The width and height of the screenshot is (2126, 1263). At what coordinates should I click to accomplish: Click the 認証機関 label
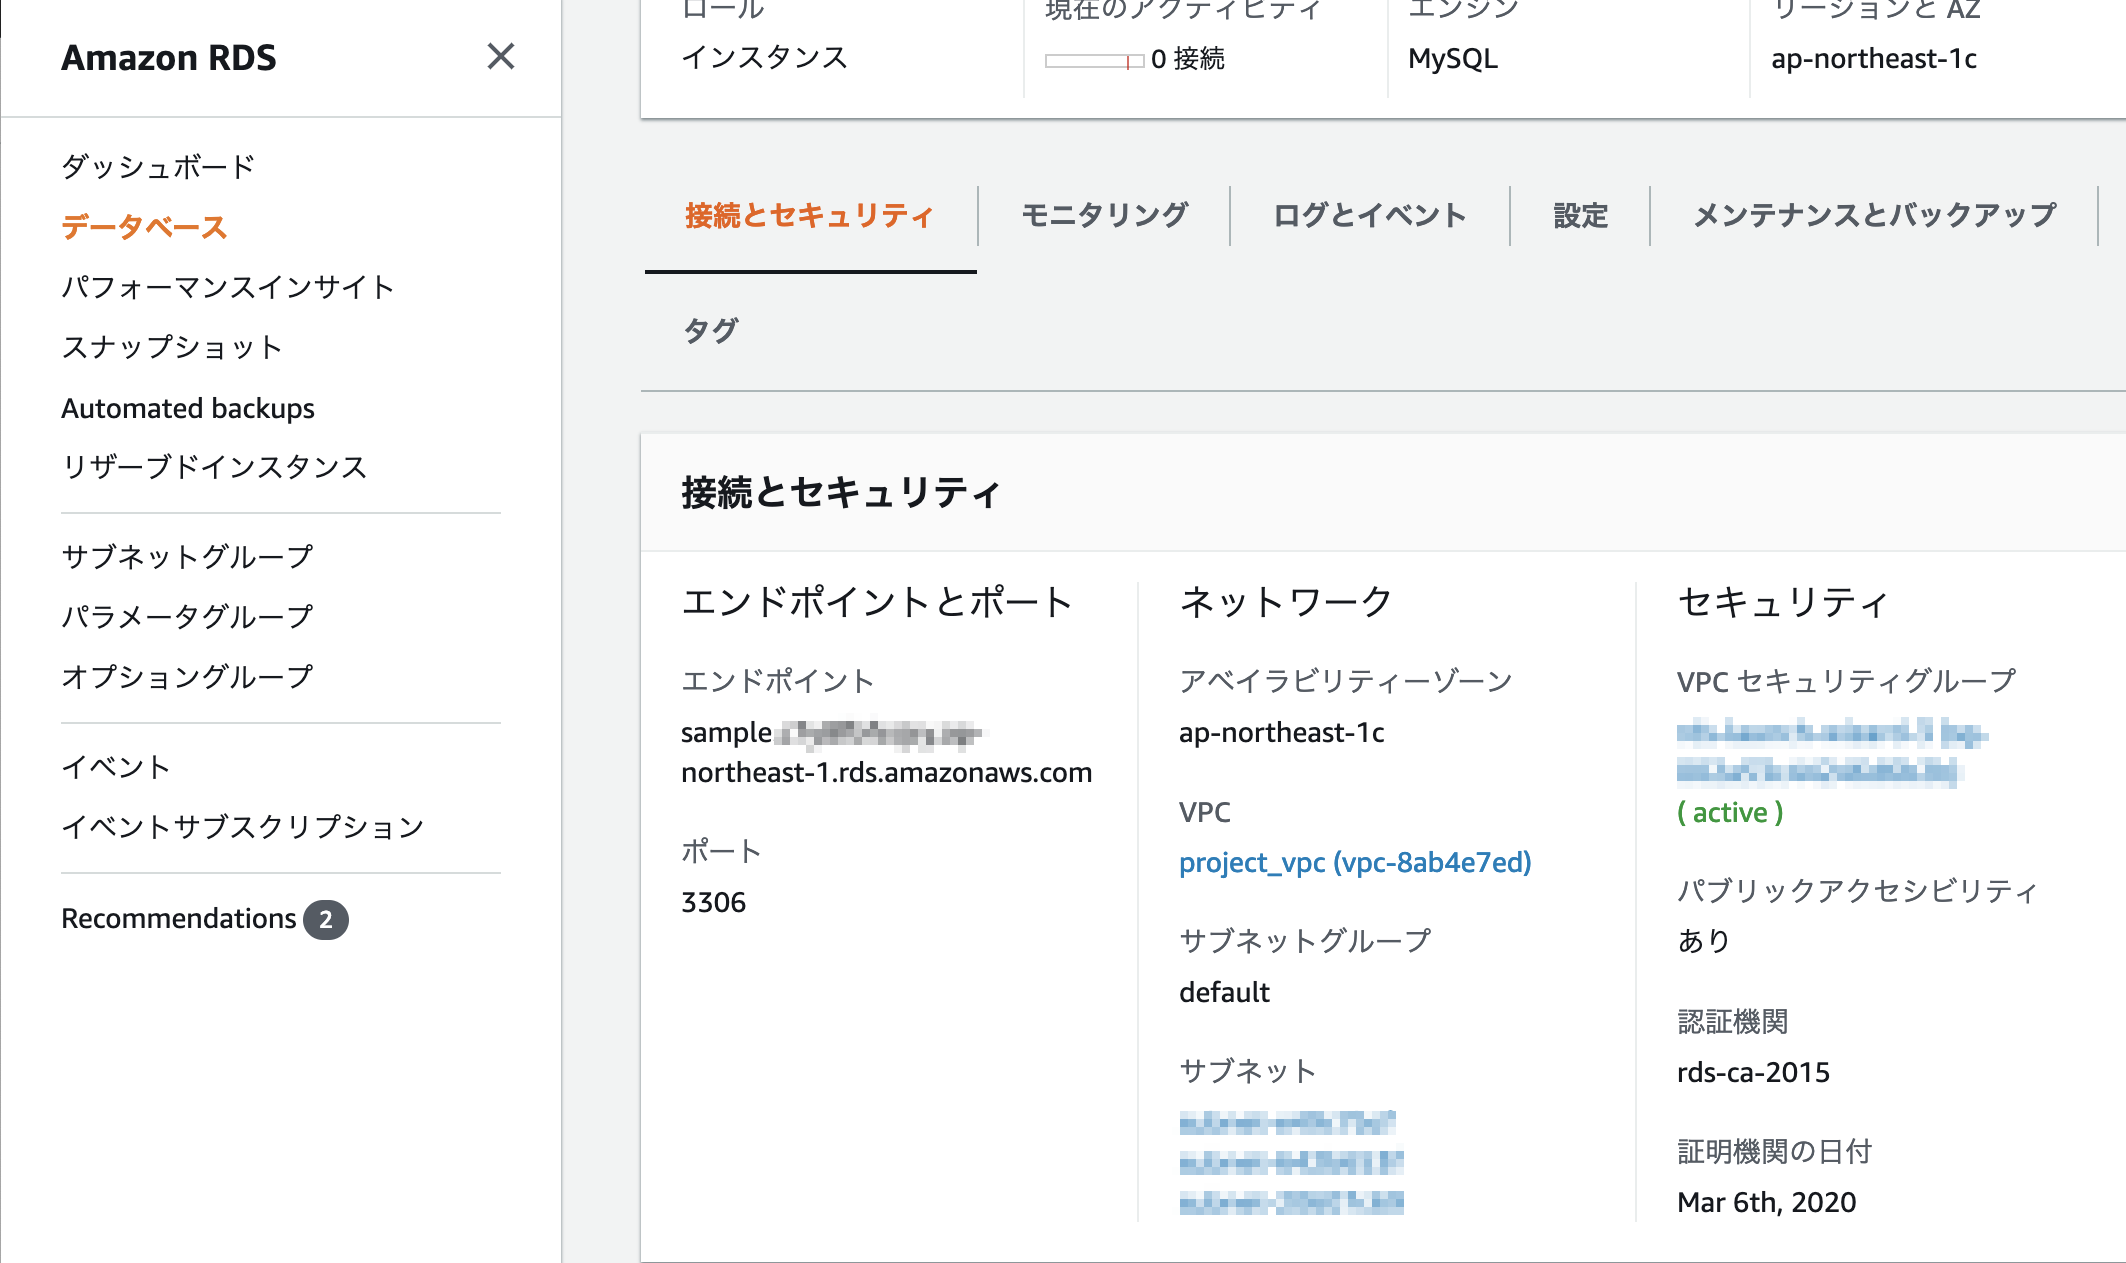[1733, 1022]
